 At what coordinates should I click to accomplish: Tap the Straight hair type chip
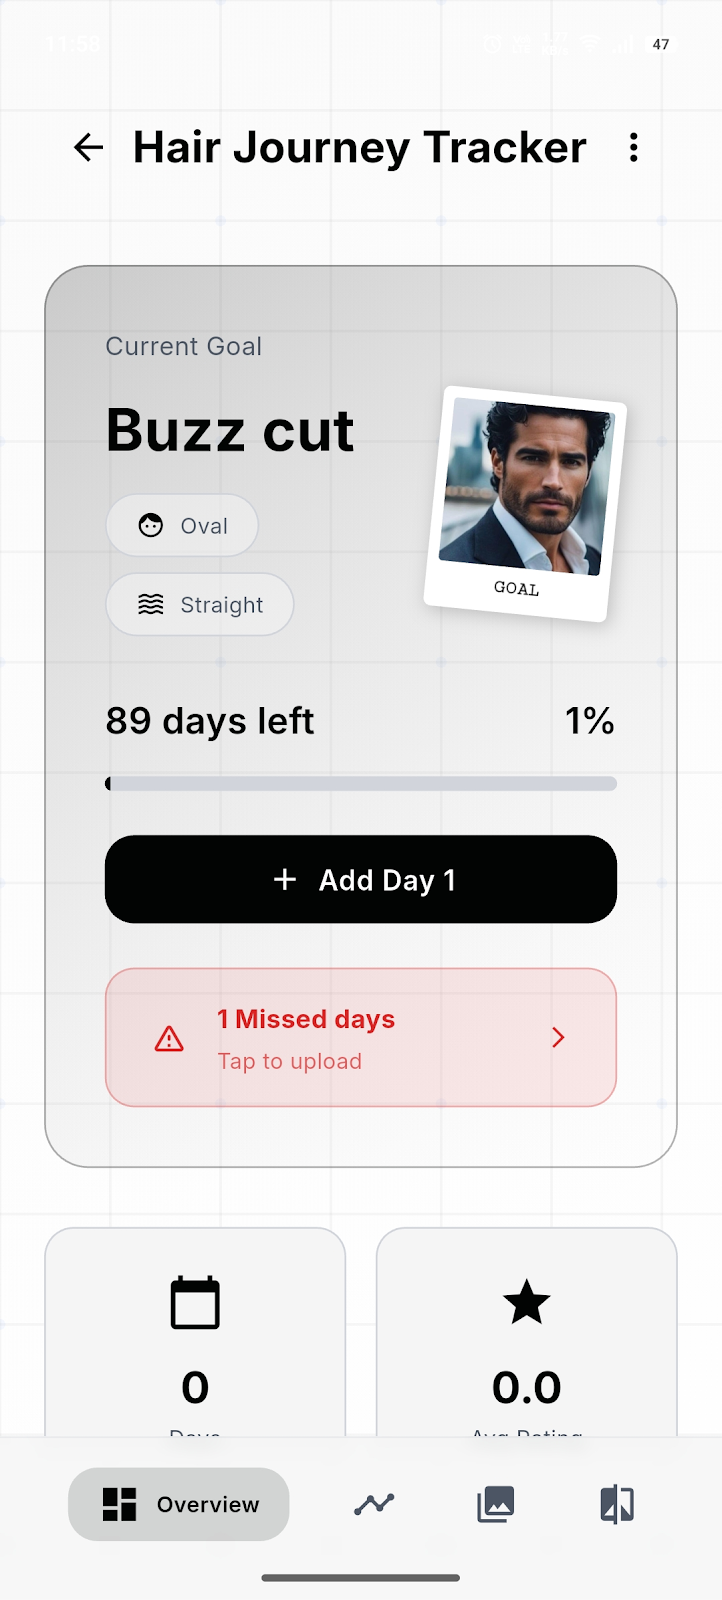[x=200, y=605]
